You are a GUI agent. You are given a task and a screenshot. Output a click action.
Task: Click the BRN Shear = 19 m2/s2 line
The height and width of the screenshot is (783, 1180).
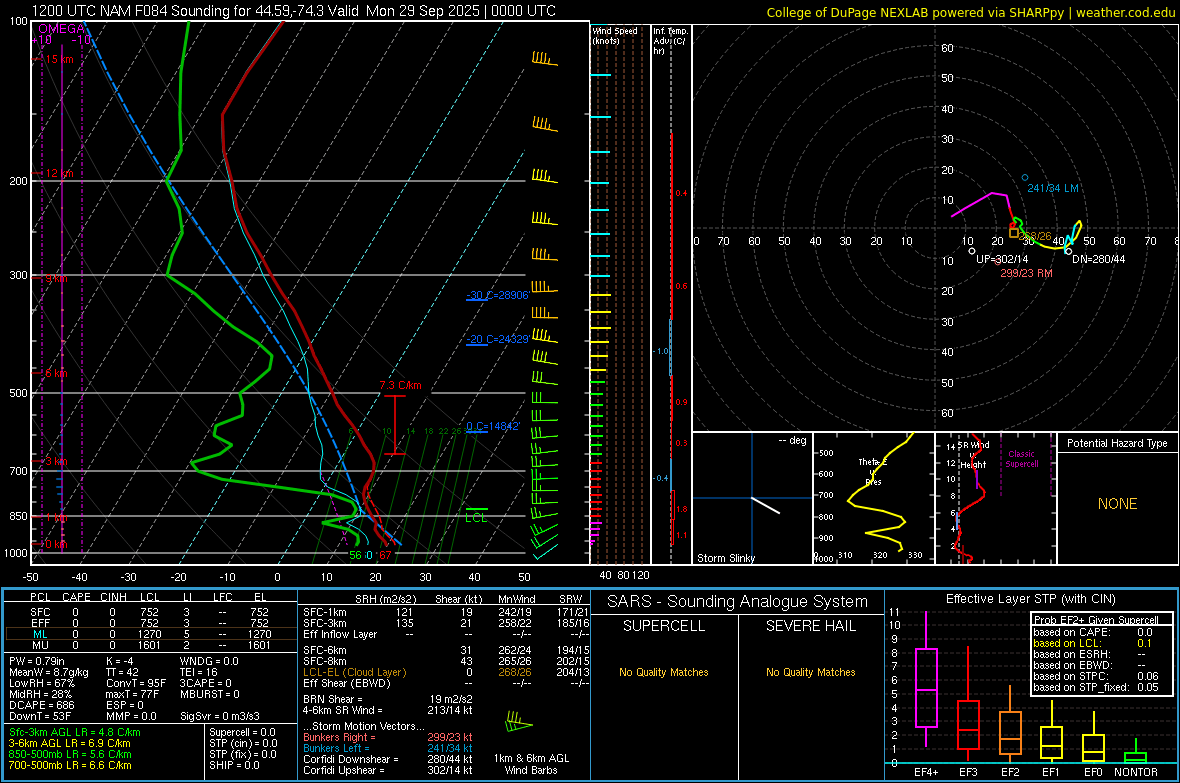tap(388, 699)
